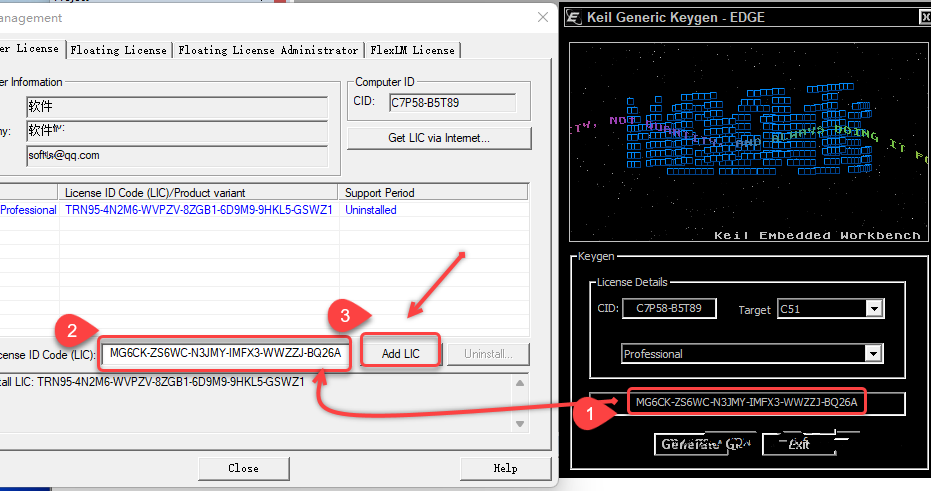Open the Floating License Administrator tab
This screenshot has height=491, width=931.
tap(268, 50)
